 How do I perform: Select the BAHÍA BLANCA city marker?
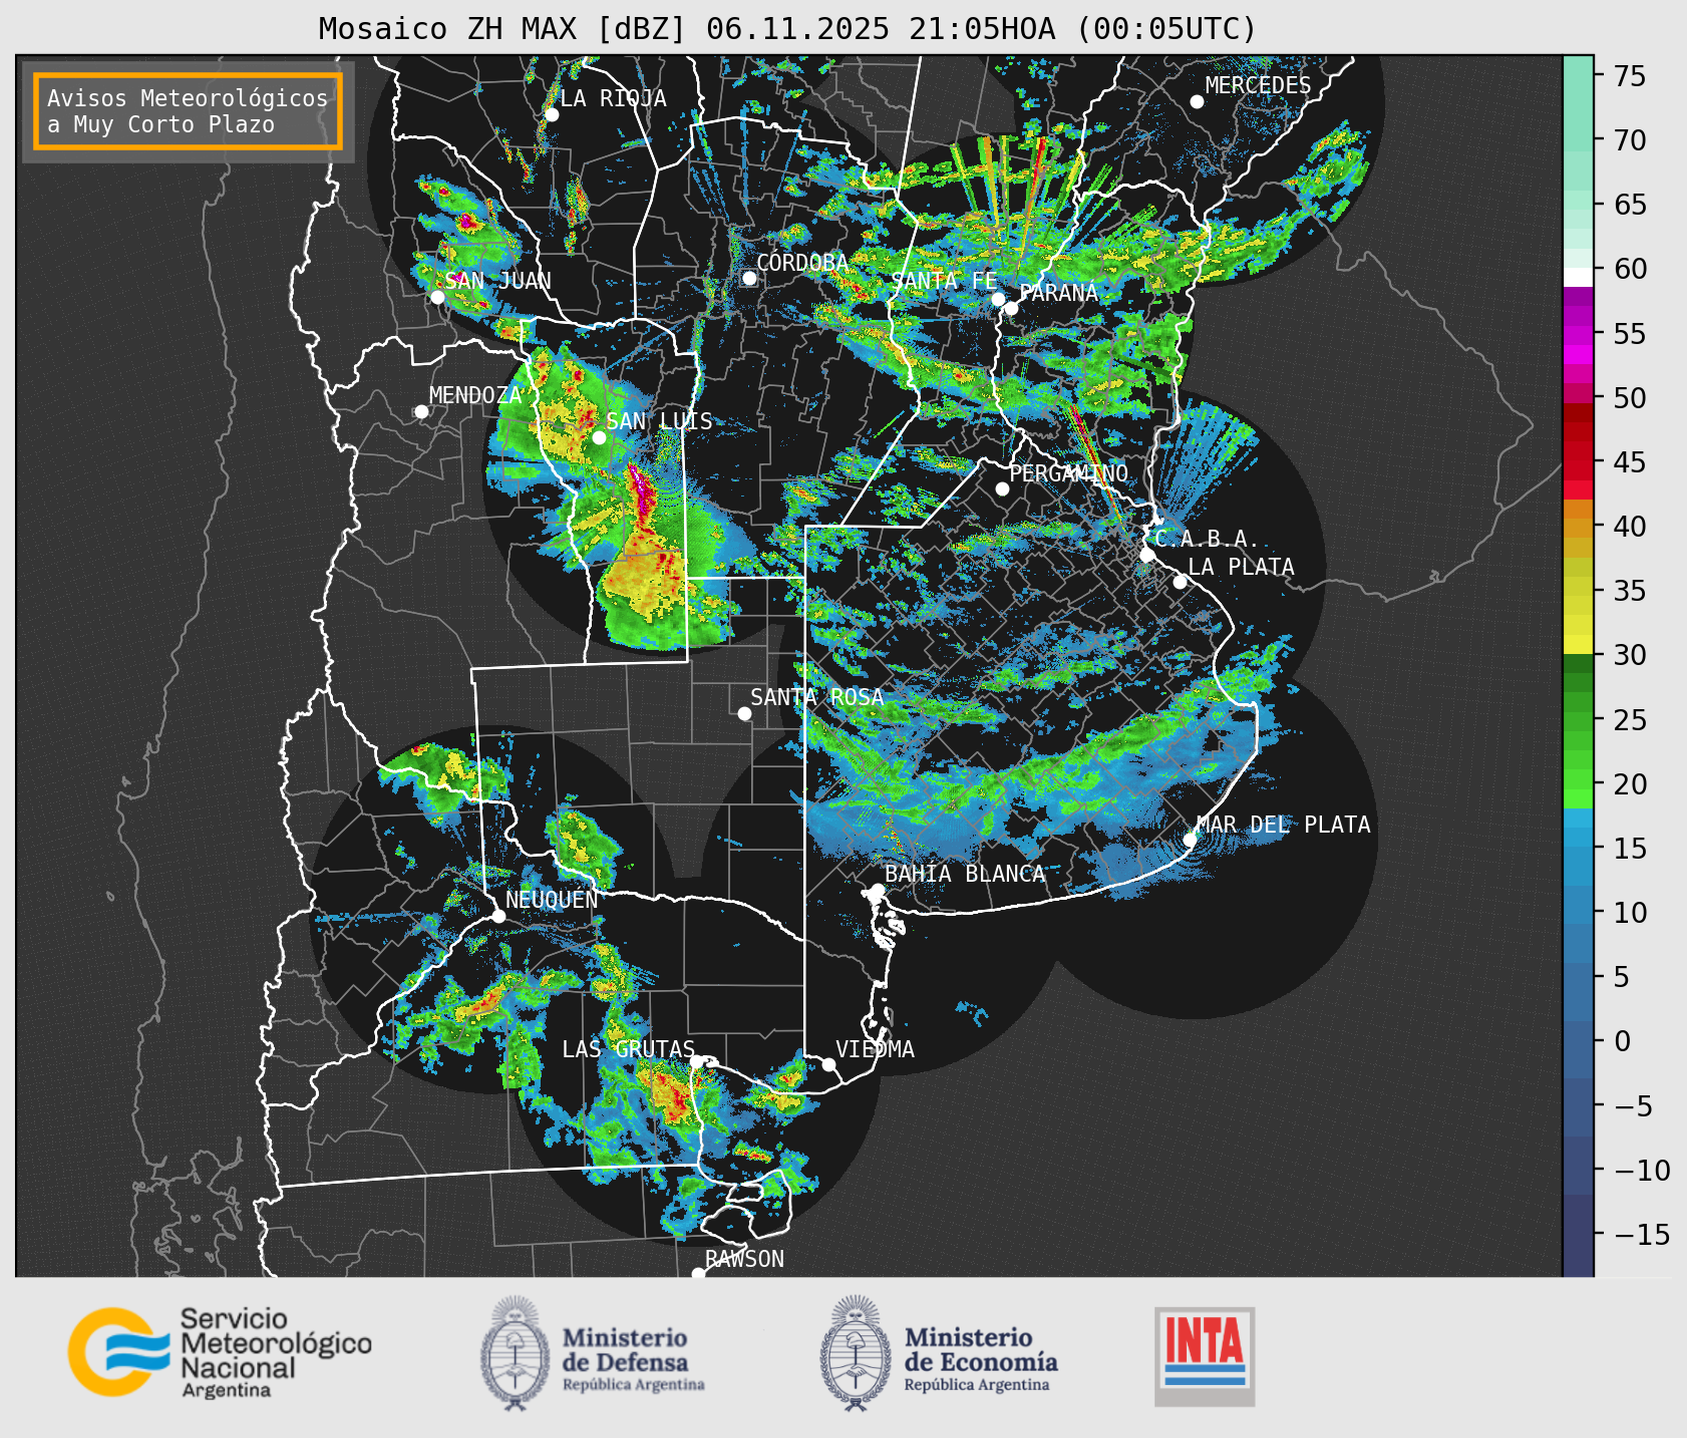pos(877,890)
